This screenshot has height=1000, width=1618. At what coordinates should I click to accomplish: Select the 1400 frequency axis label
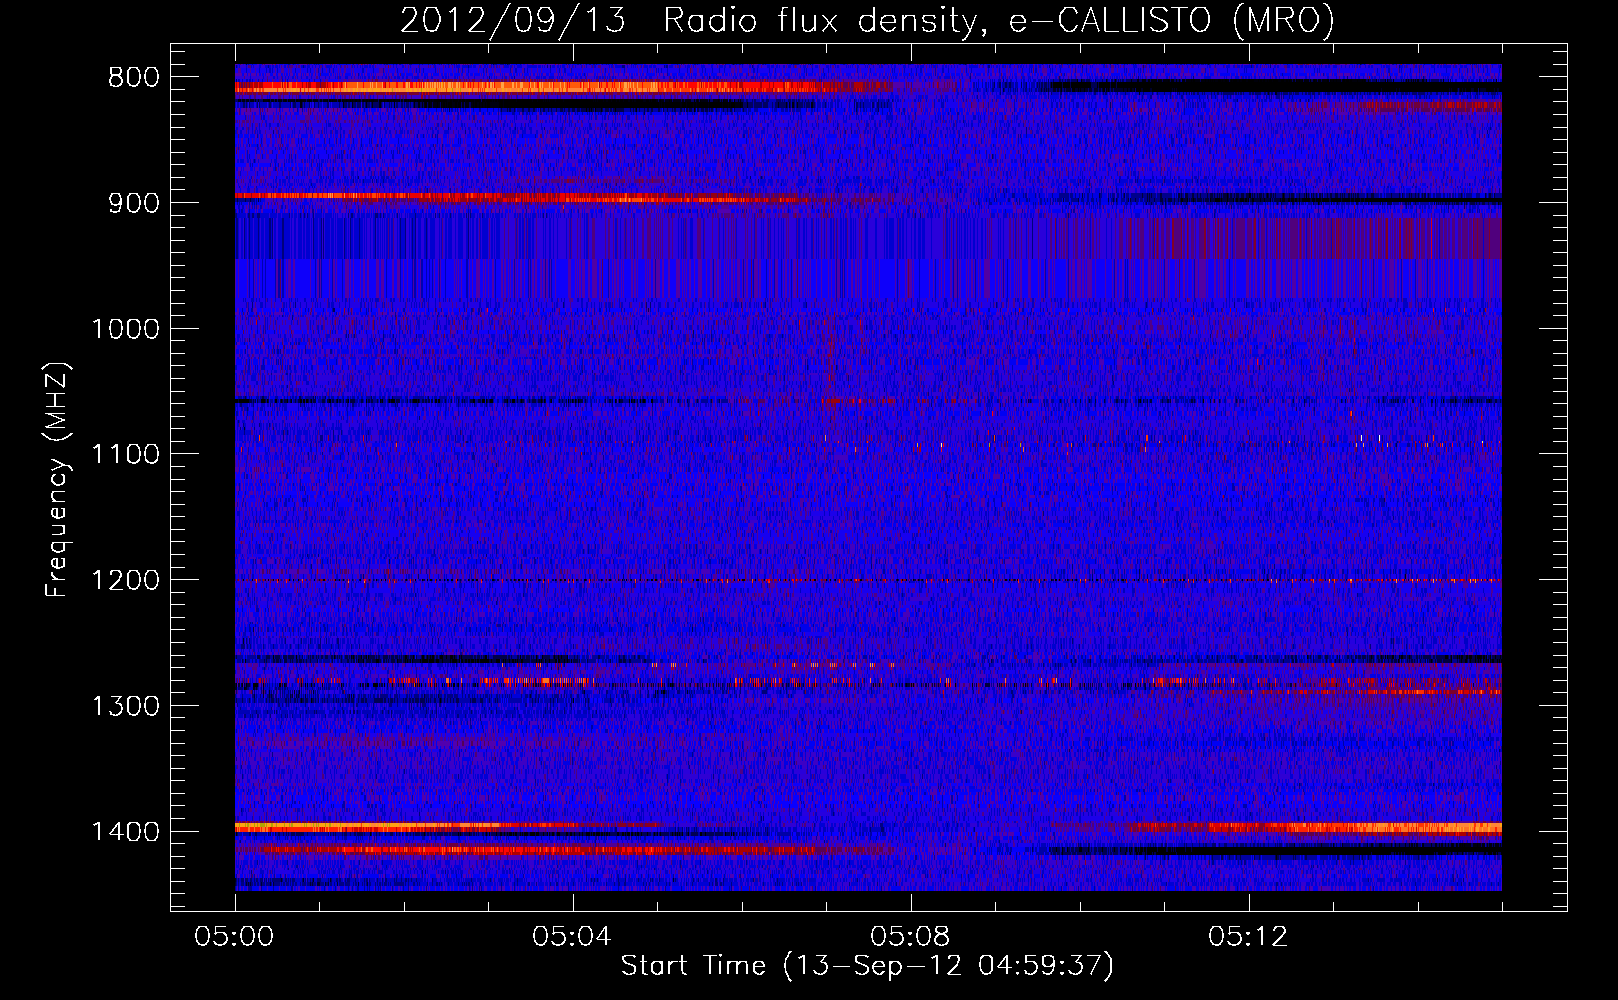125,832
